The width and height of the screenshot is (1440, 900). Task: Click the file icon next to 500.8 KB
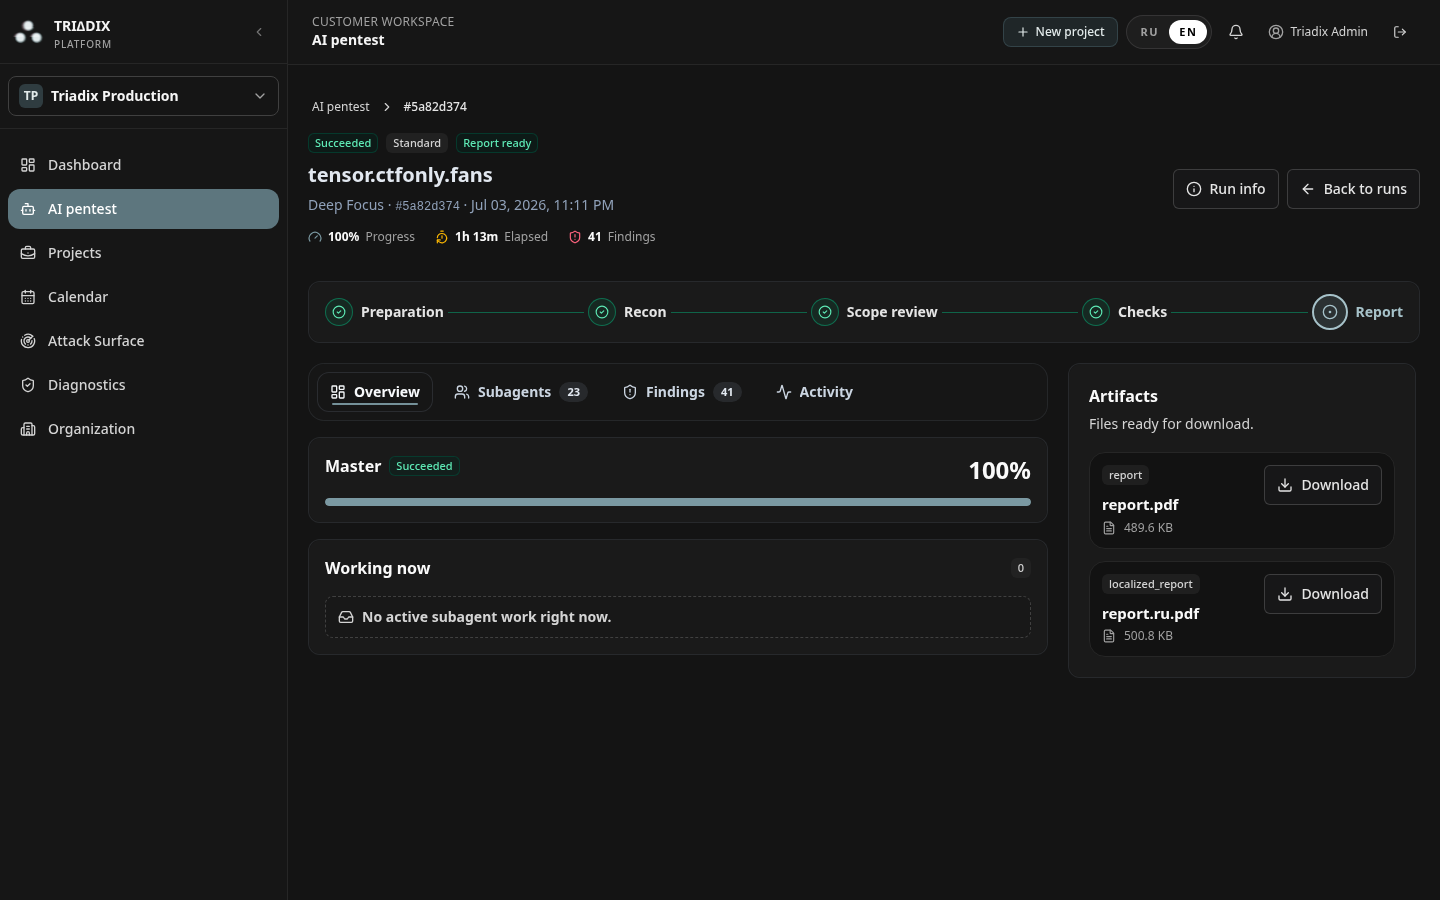point(1109,636)
